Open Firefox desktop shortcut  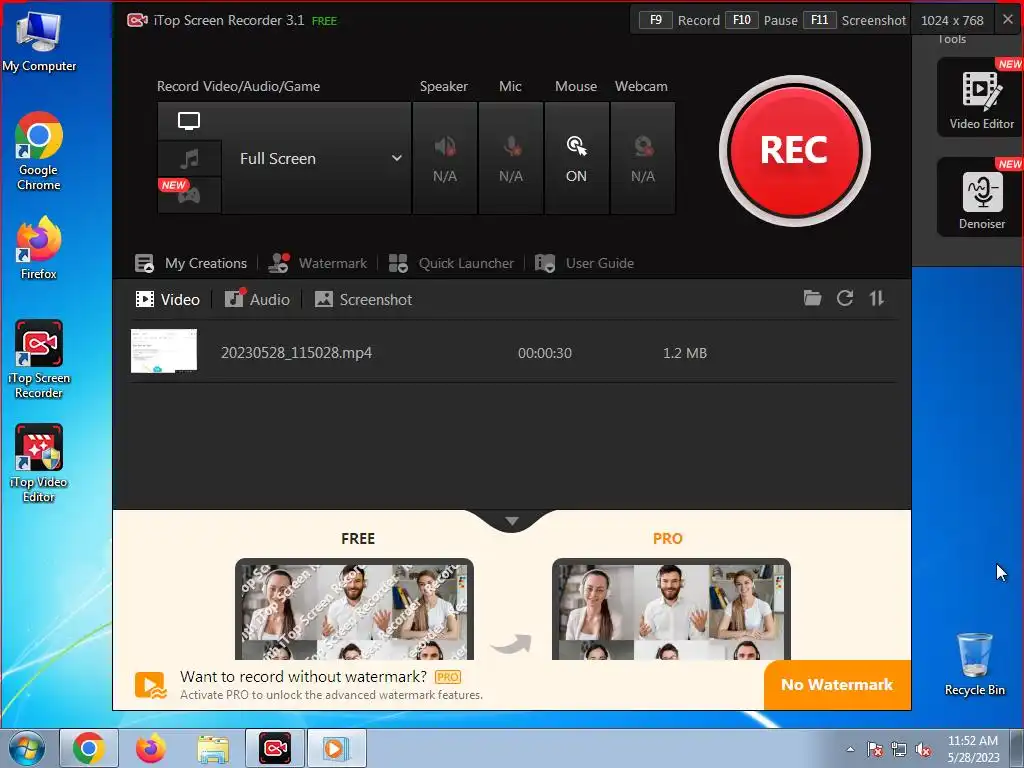click(39, 248)
